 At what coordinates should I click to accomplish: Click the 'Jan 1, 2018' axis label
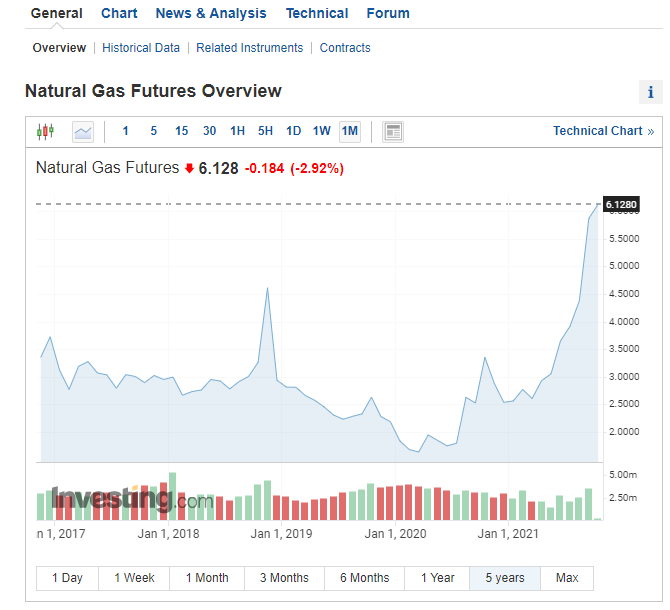168,534
